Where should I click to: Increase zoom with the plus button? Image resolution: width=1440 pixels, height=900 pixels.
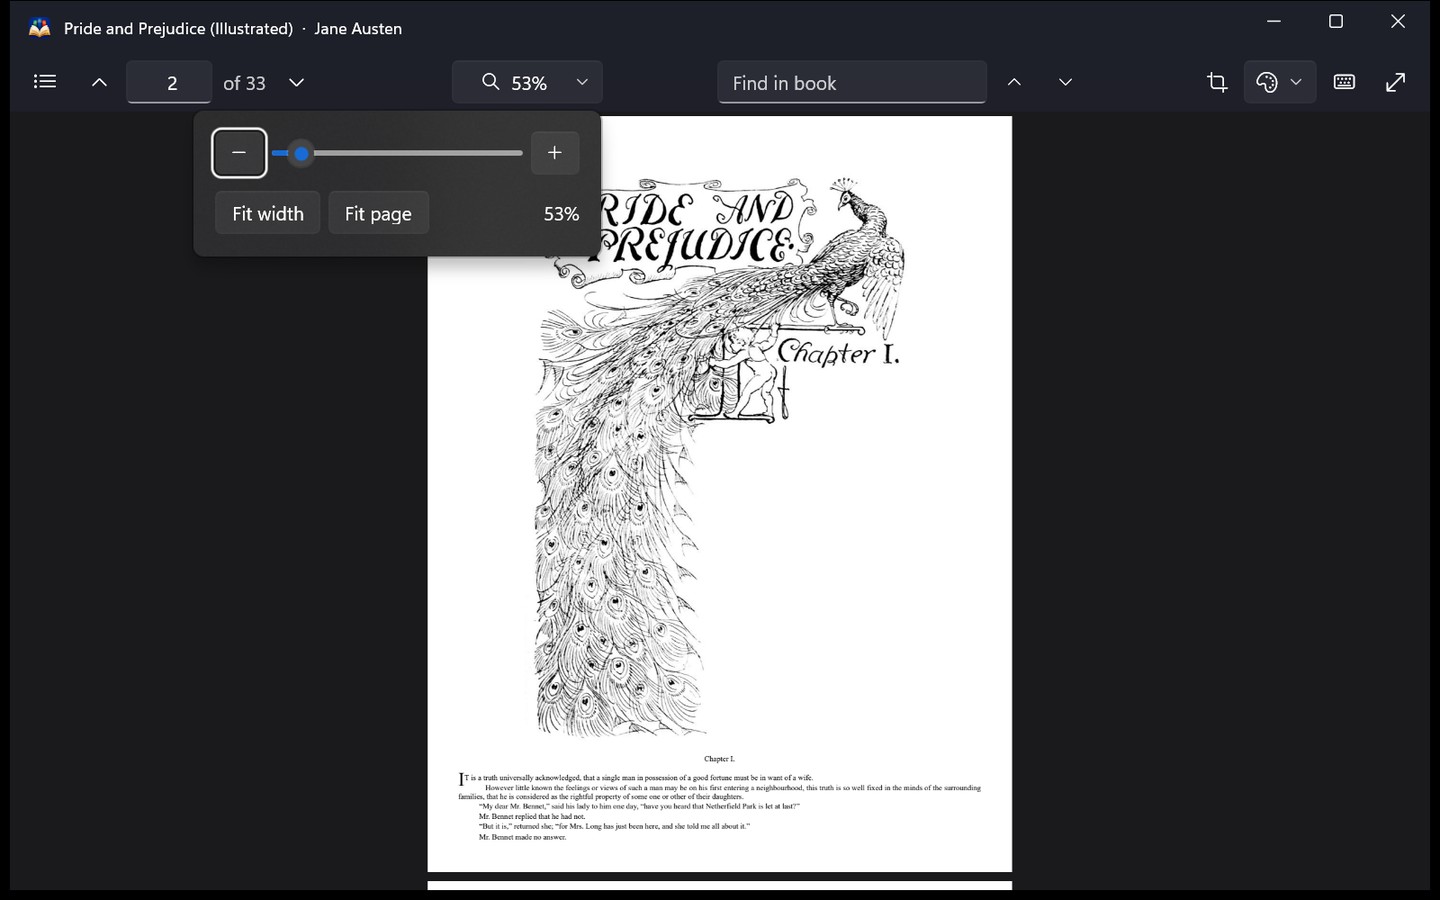coord(555,153)
